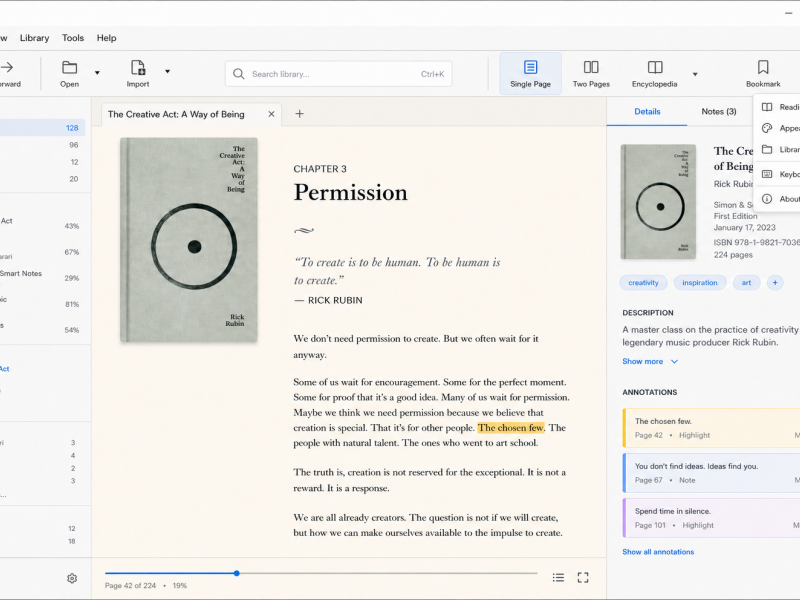Screen dimensions: 800x600
Task: Click Show all annotations link
Action: tap(658, 552)
